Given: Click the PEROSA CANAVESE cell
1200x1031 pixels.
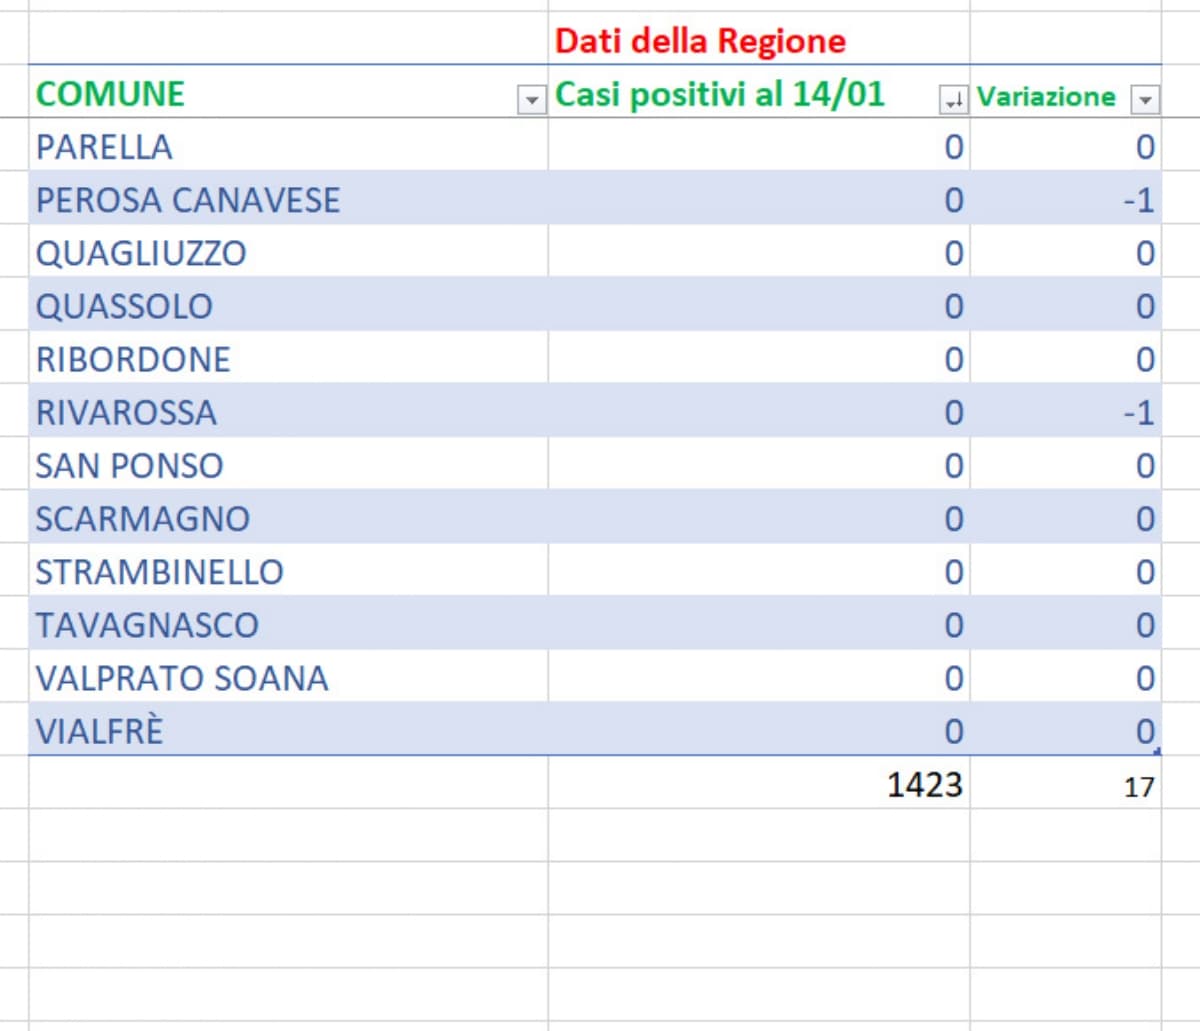Looking at the screenshot, I should [x=188, y=200].
